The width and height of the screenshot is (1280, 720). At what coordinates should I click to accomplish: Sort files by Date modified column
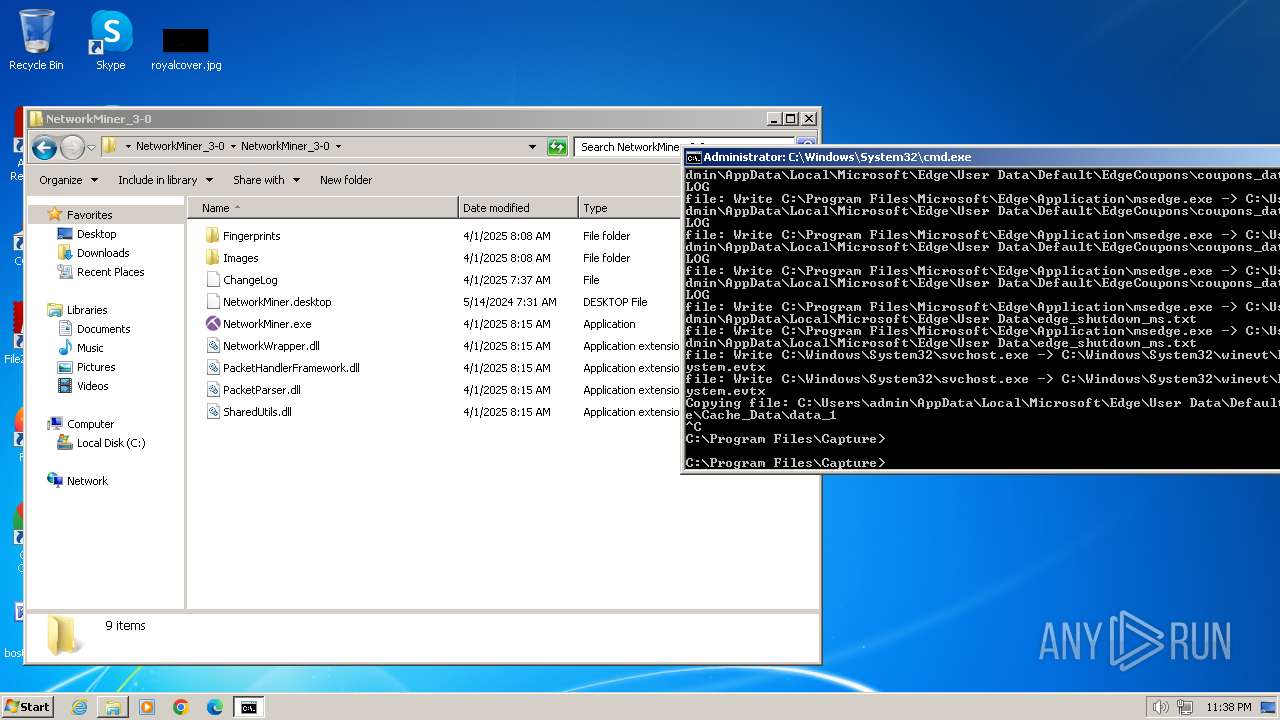(x=518, y=208)
